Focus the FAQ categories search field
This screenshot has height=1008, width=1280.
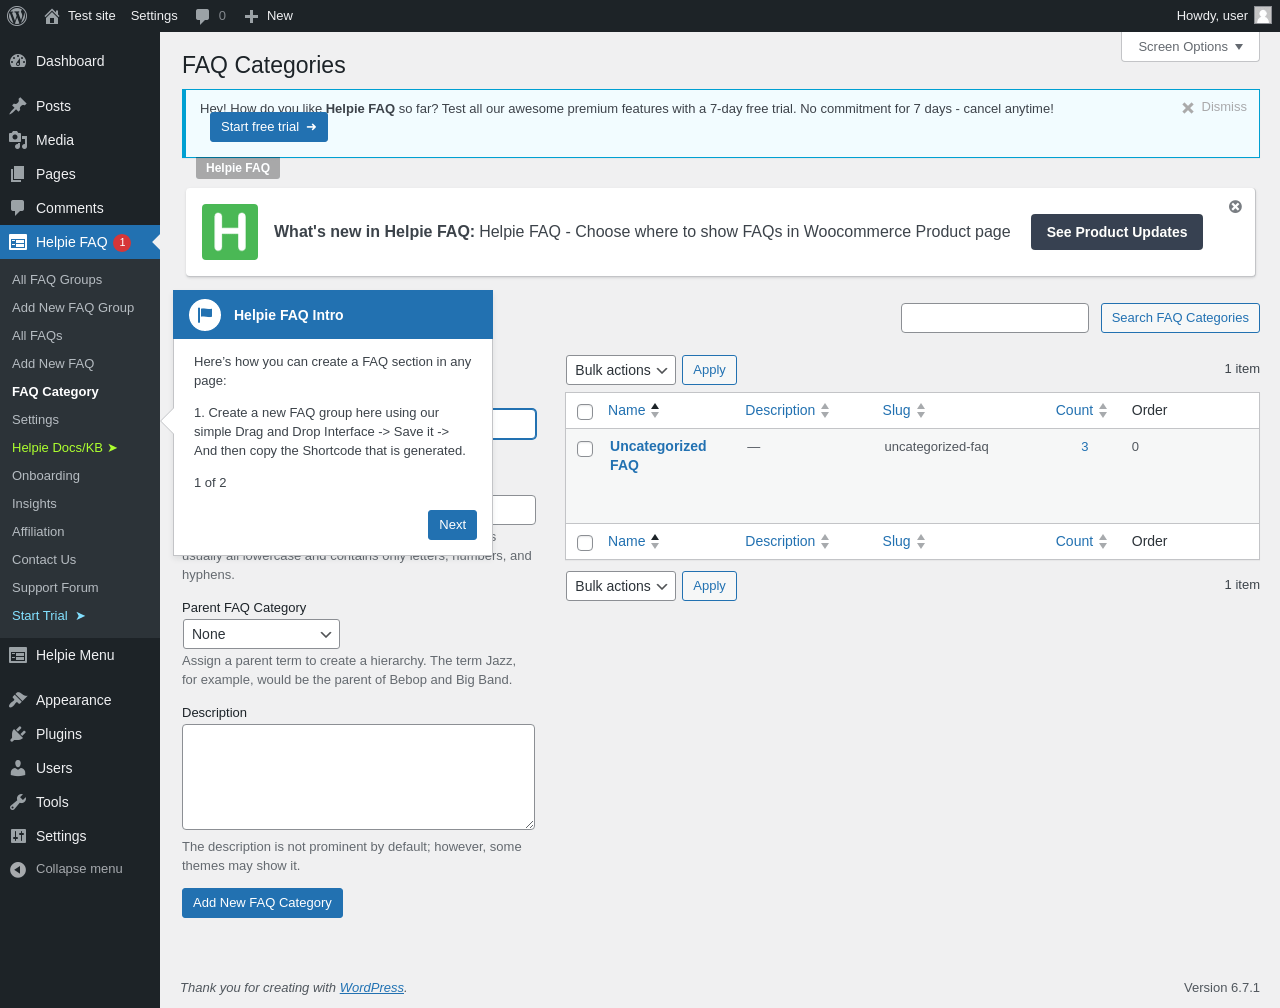995,318
